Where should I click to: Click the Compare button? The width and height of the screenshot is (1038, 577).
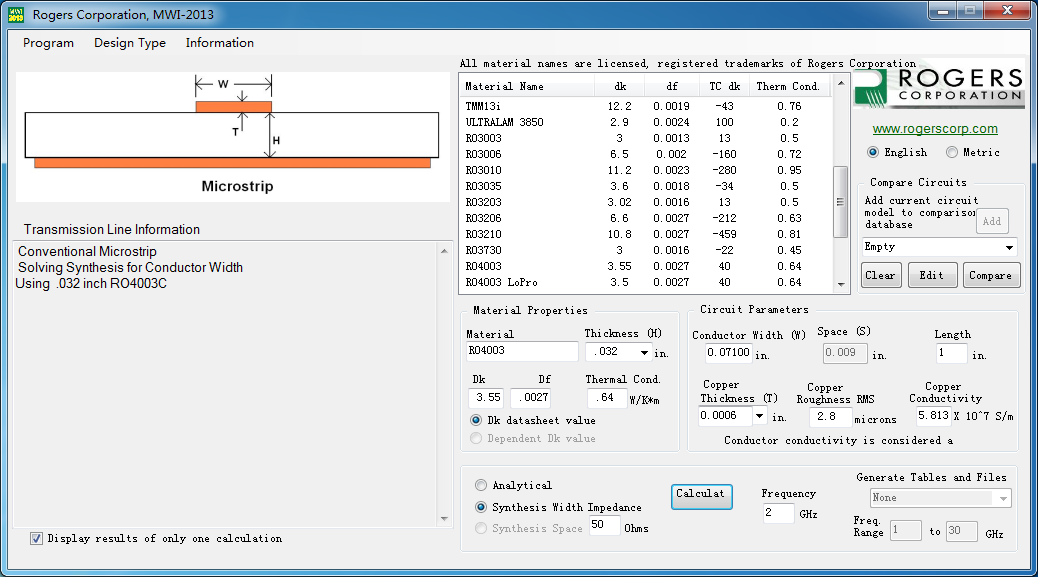[990, 275]
